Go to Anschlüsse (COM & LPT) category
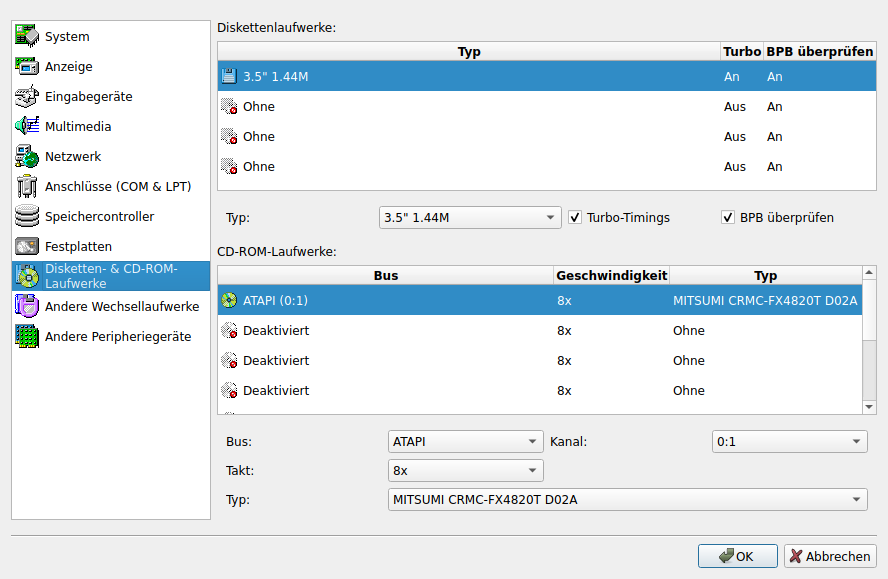Viewport: 888px width, 579px height. point(117,187)
